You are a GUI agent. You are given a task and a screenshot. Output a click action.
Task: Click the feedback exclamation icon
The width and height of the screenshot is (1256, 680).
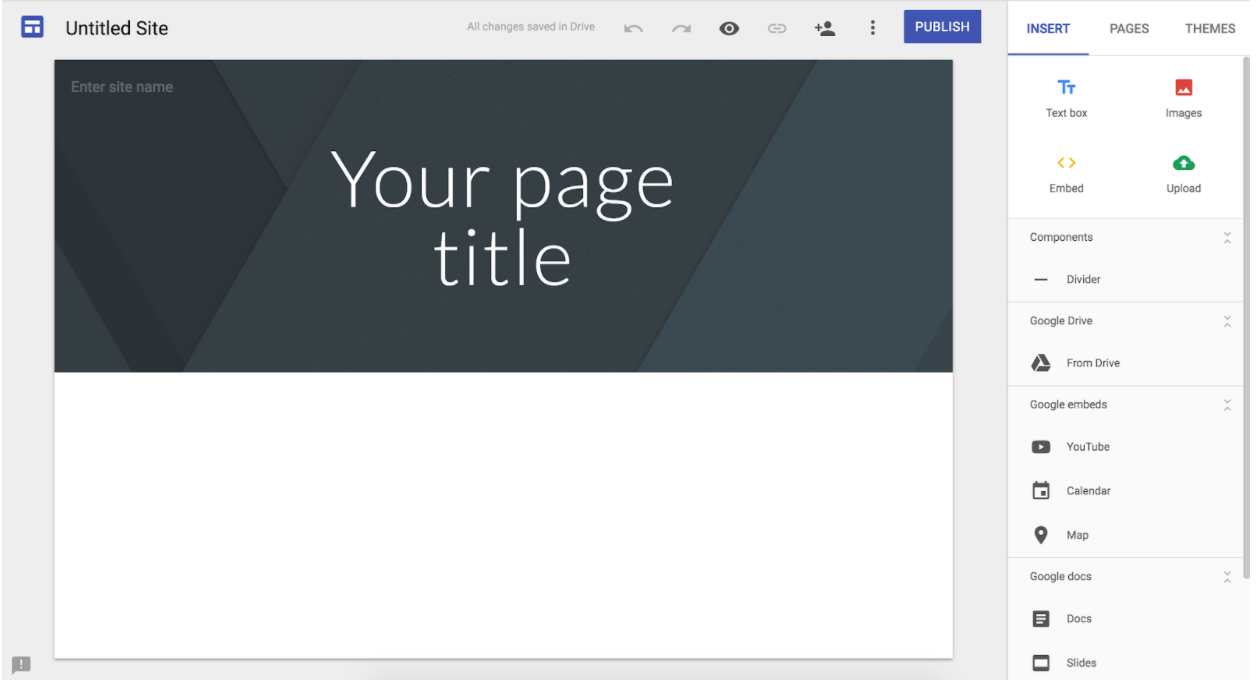coord(21,664)
